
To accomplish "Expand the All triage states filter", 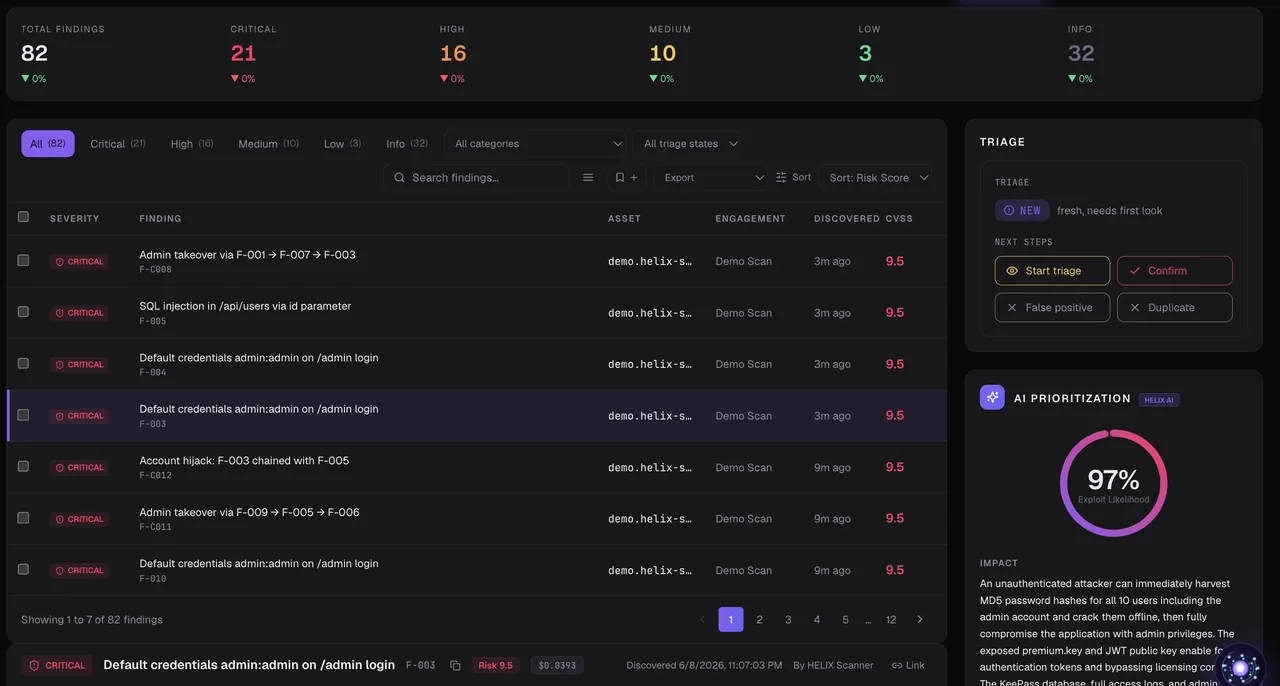I will (x=691, y=144).
